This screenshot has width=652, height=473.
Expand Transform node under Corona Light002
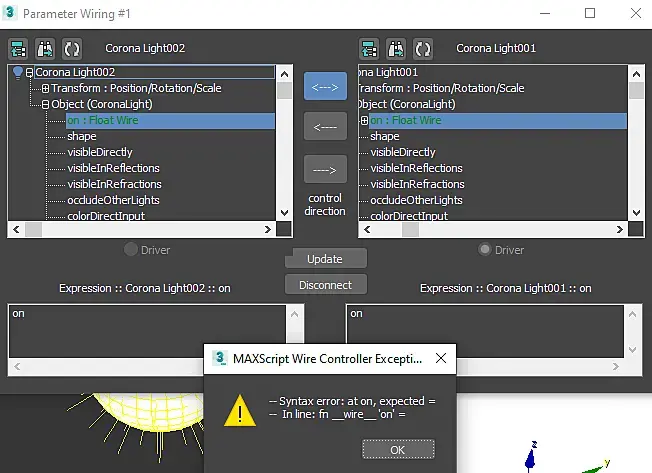[45, 88]
